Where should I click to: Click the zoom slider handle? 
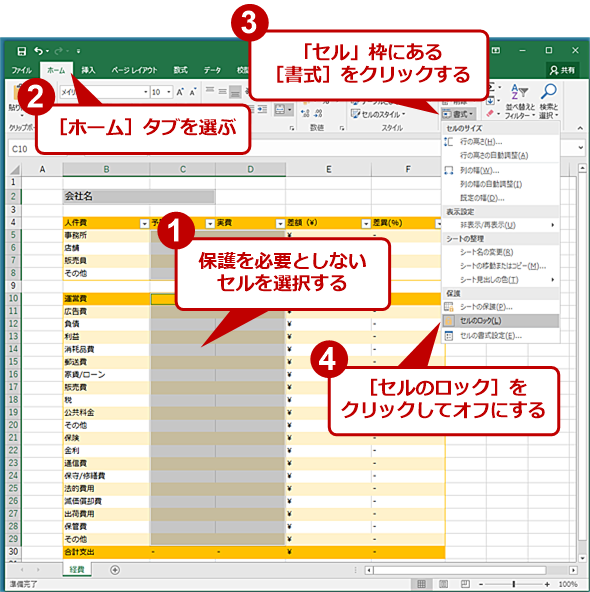[x=514, y=584]
